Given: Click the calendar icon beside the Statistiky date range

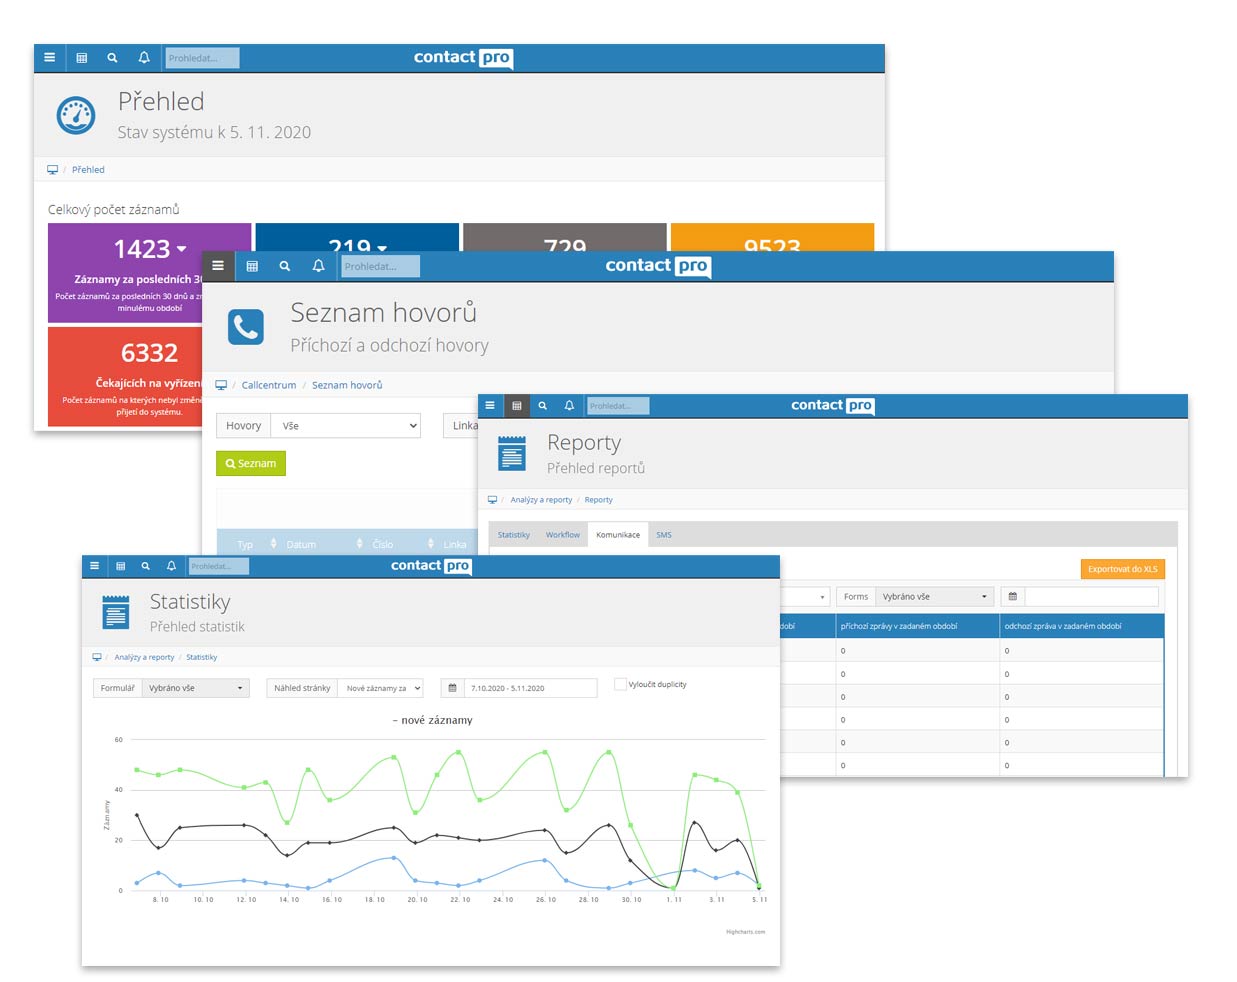Looking at the screenshot, I should 454,687.
